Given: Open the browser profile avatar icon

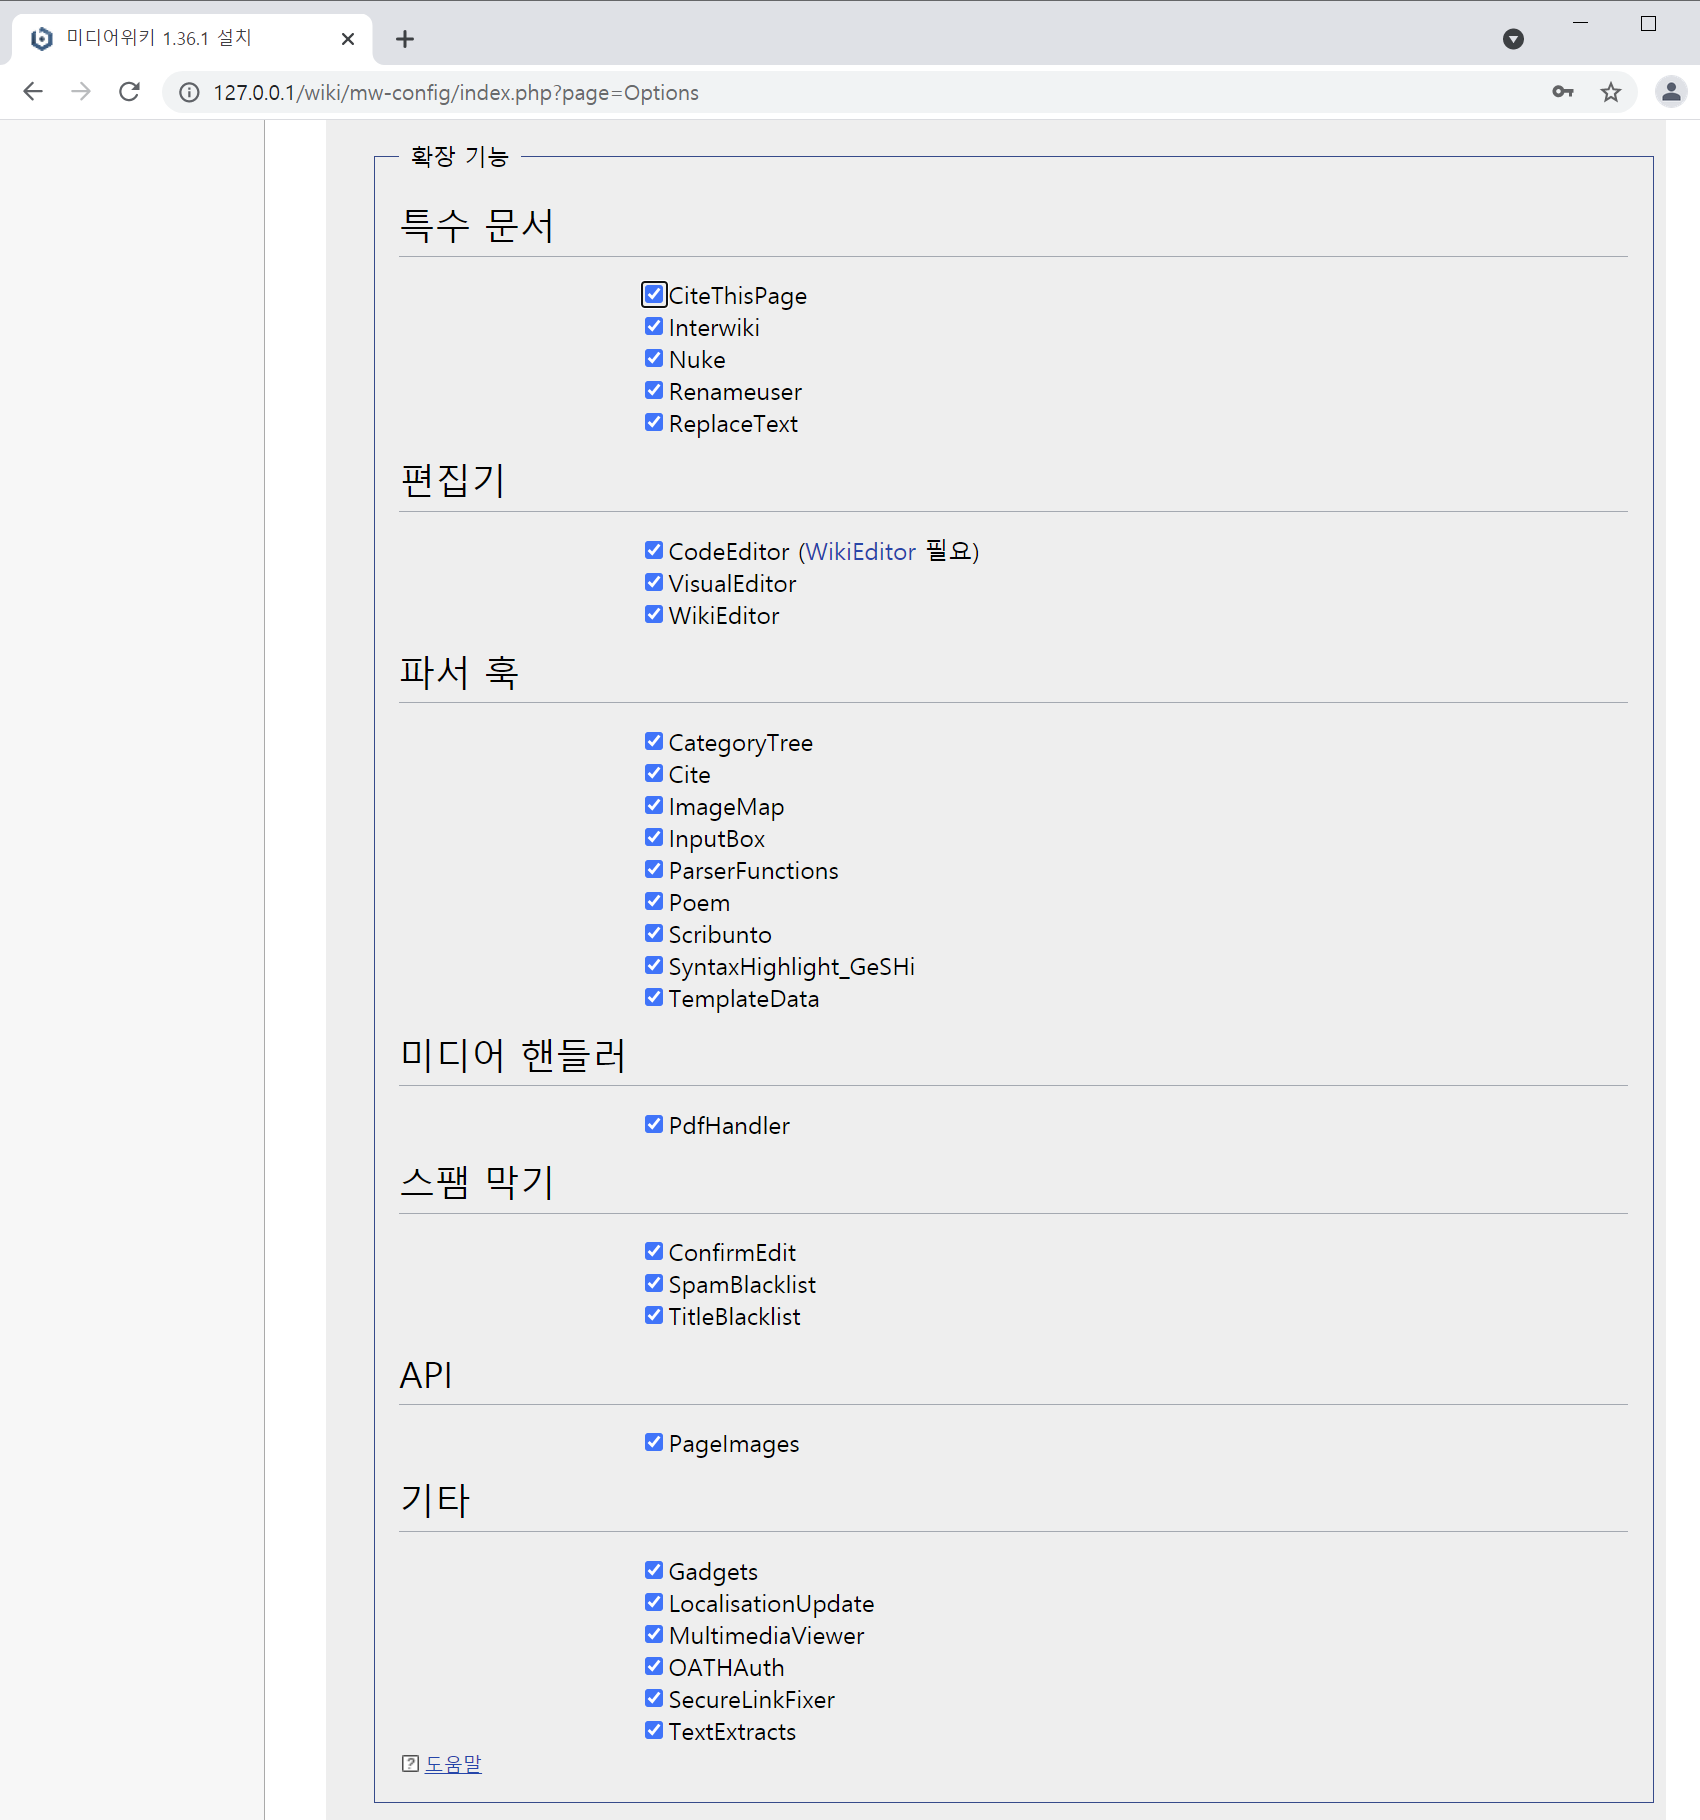Looking at the screenshot, I should (x=1671, y=92).
